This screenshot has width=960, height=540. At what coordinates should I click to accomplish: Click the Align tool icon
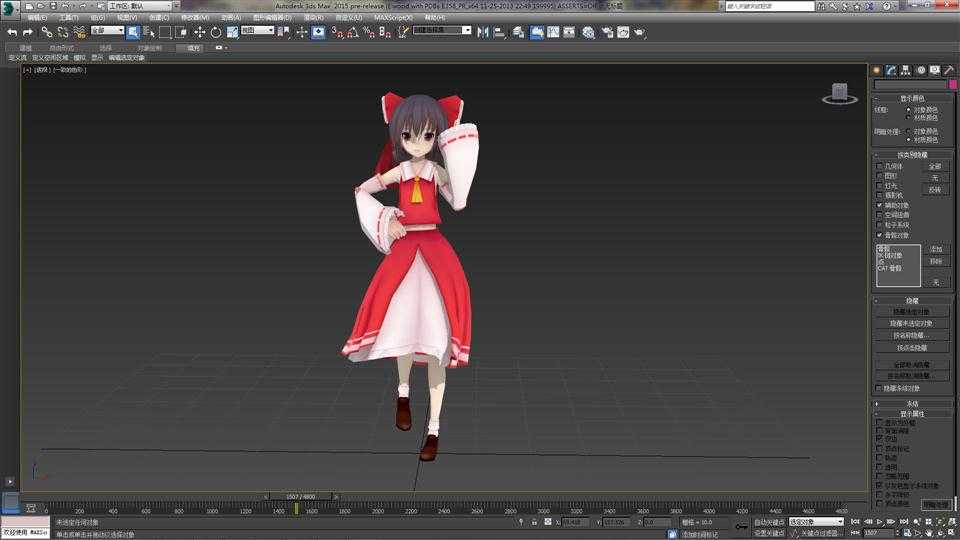point(499,32)
